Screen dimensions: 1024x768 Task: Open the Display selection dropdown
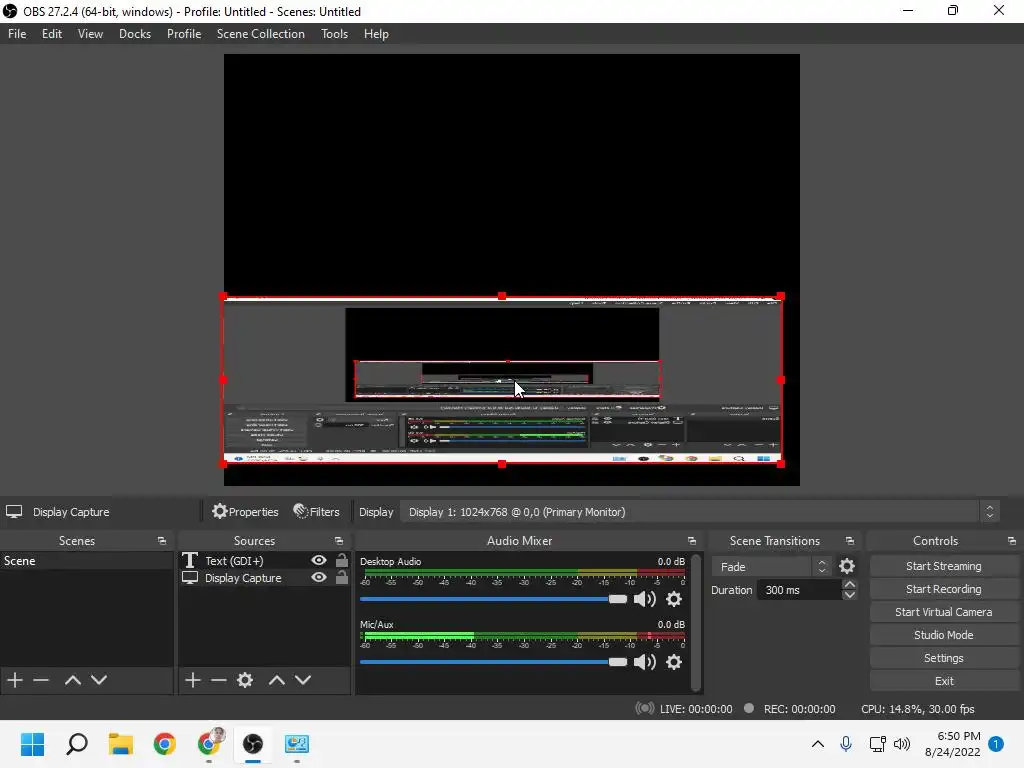pos(699,512)
